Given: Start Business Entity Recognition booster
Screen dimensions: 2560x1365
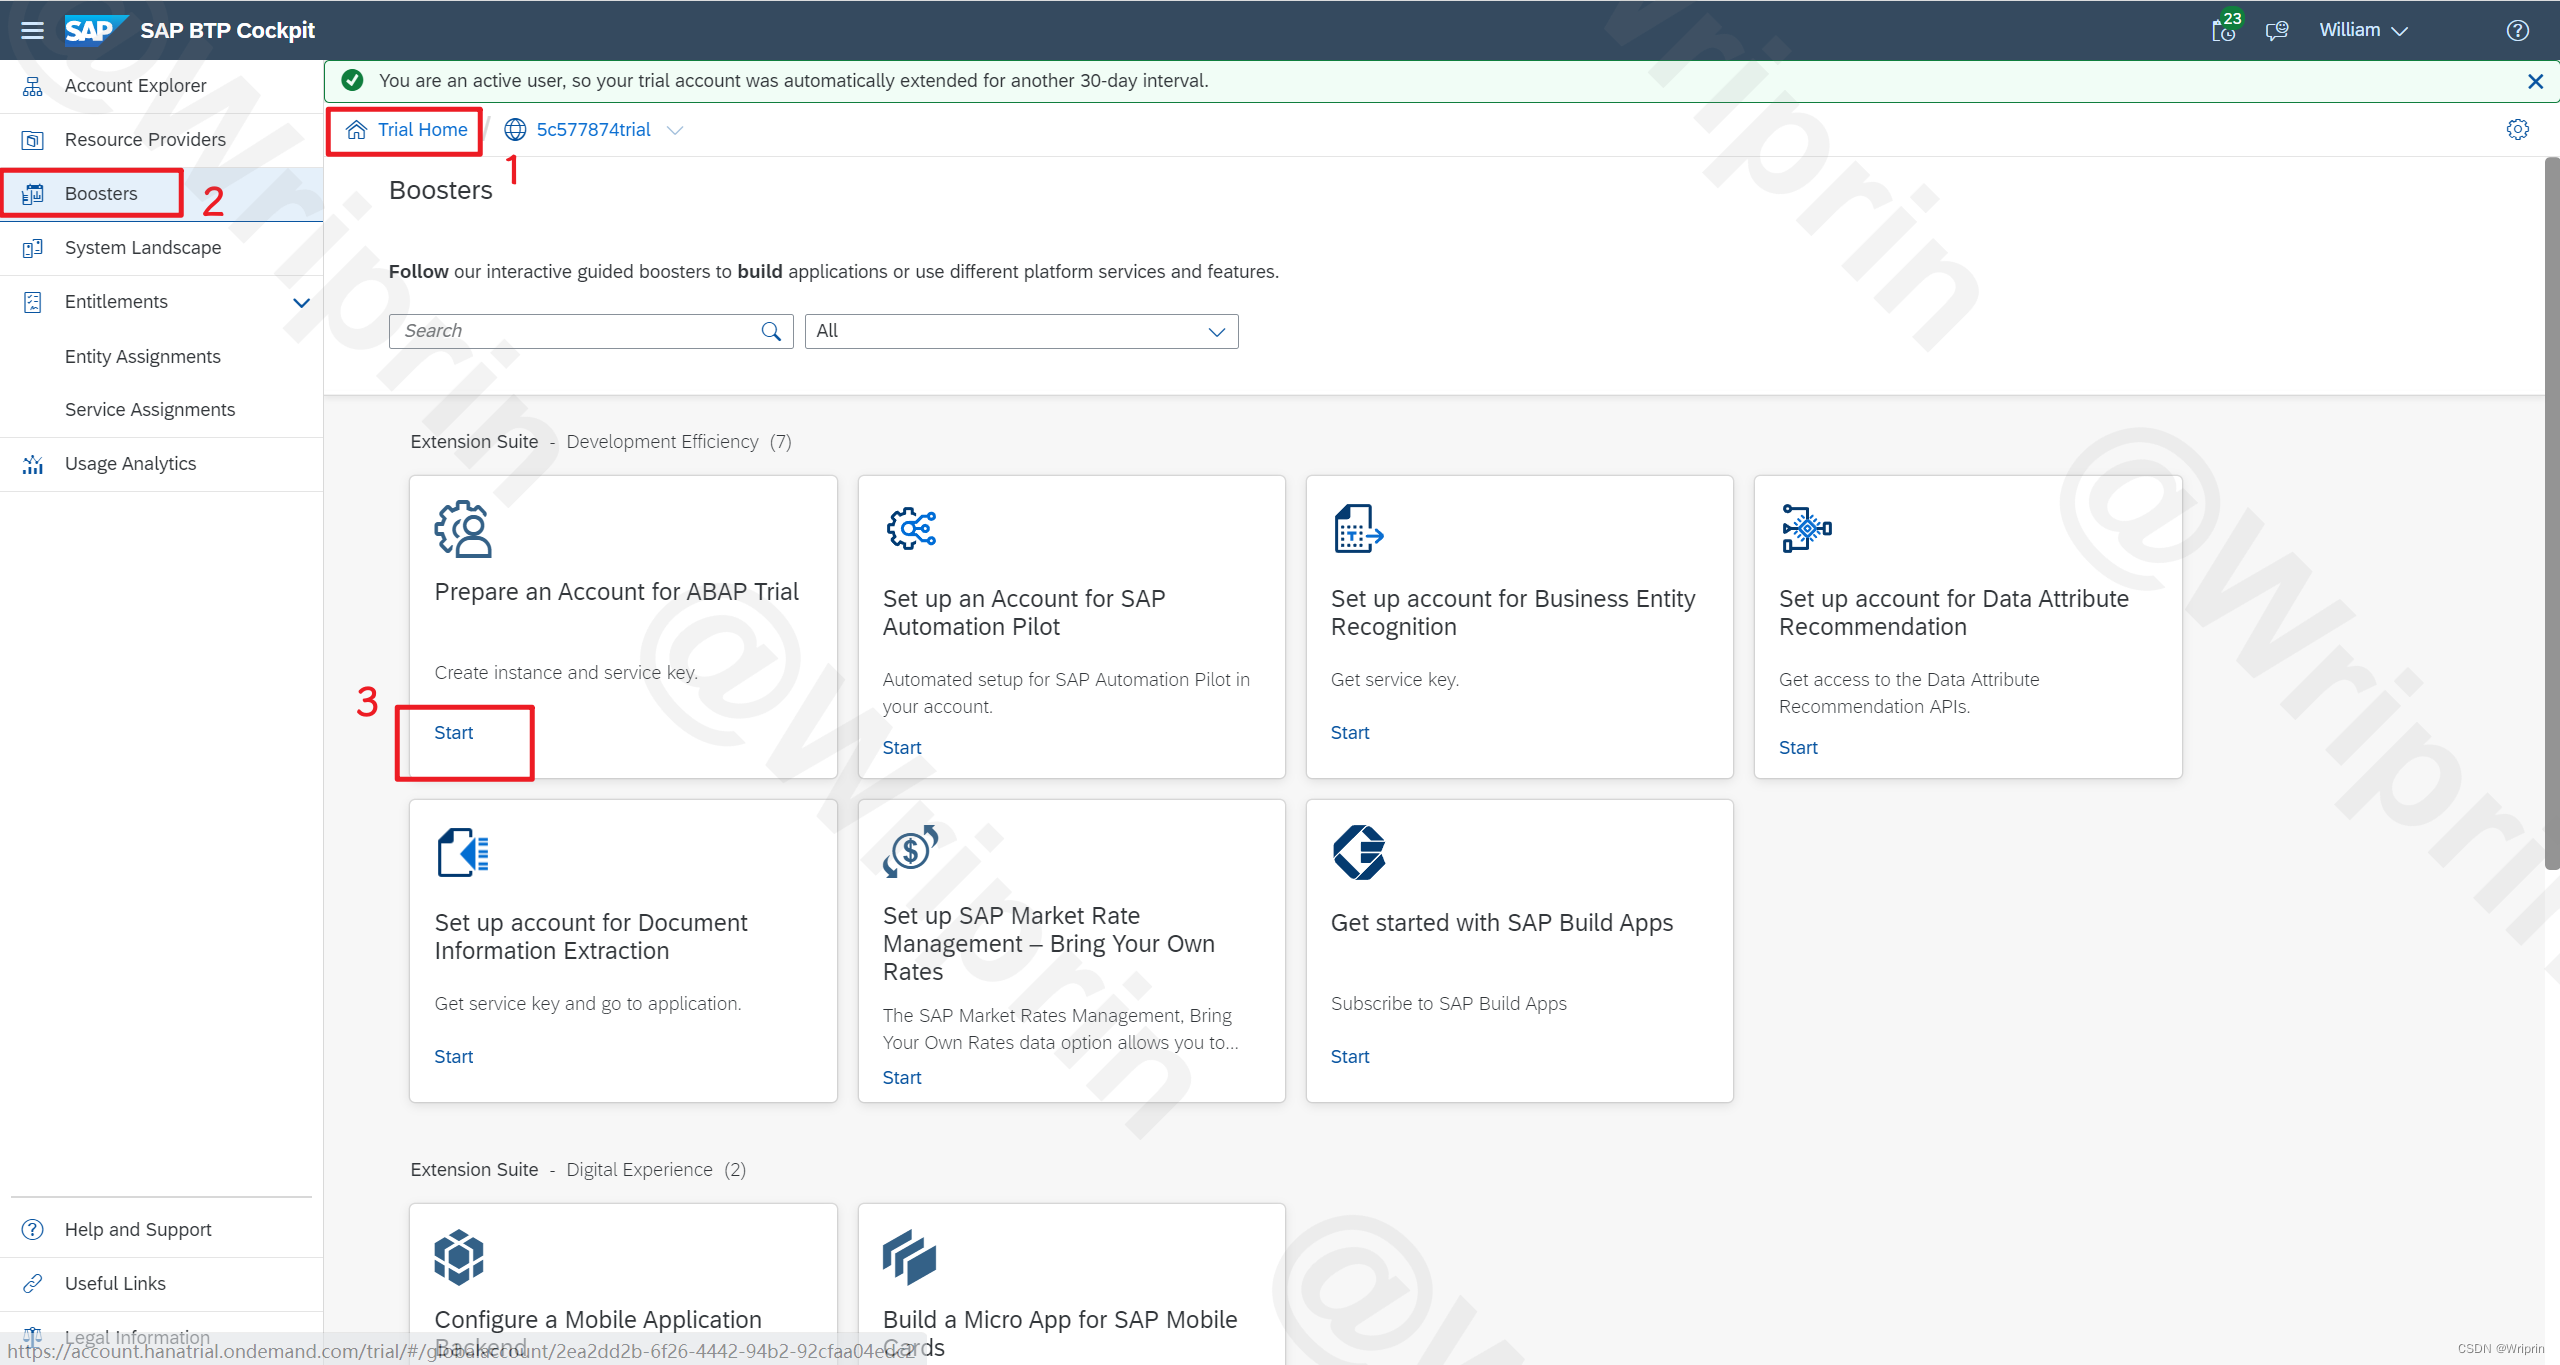Looking at the screenshot, I should pos(1349,733).
